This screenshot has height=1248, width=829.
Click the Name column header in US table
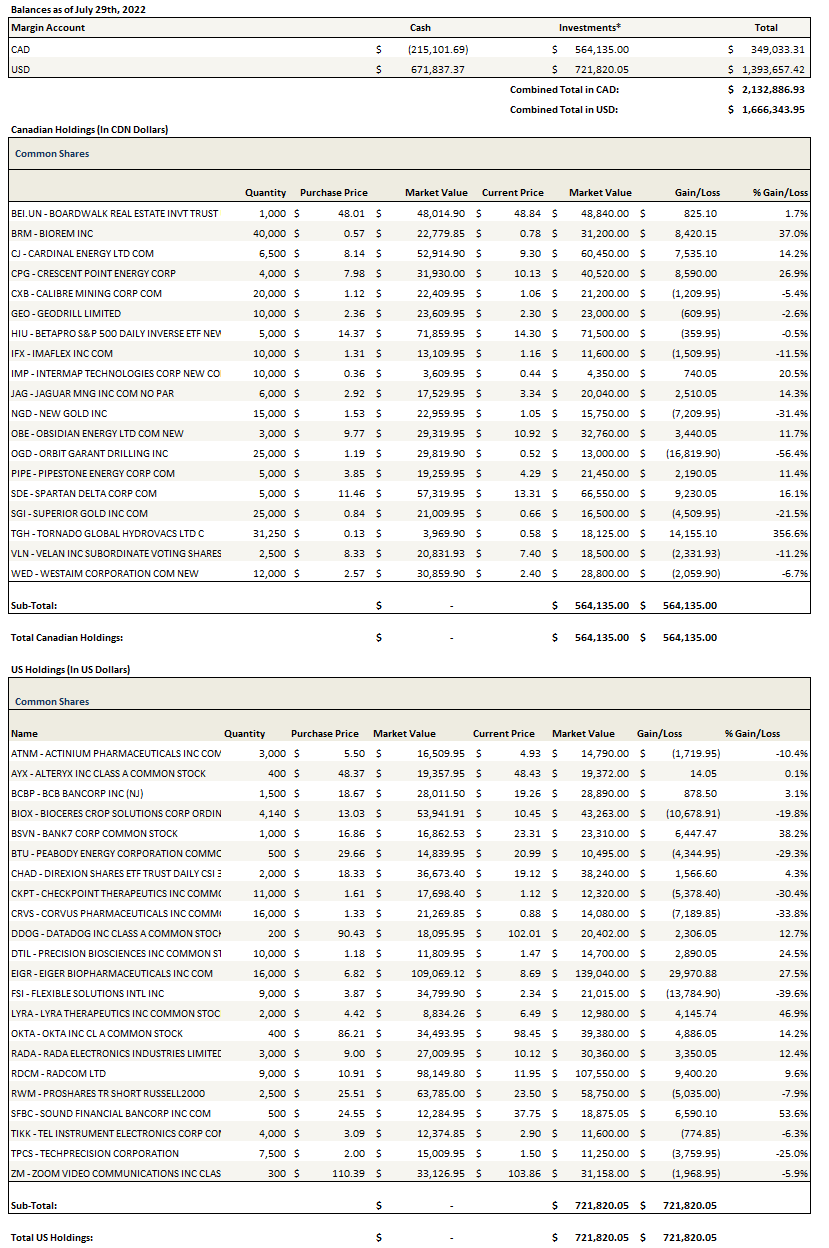point(25,733)
